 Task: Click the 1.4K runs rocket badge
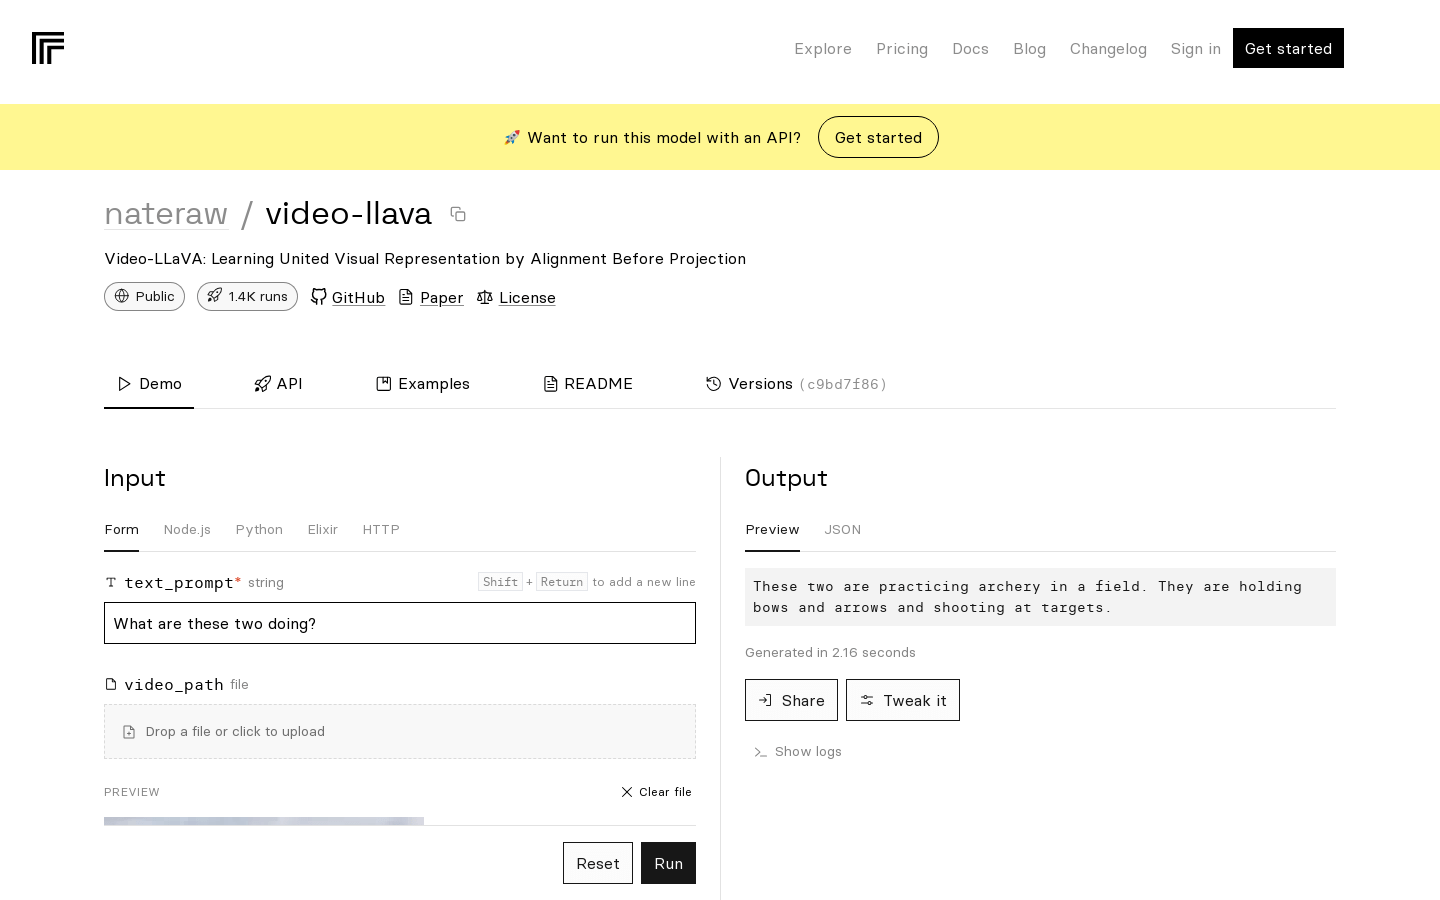click(247, 296)
